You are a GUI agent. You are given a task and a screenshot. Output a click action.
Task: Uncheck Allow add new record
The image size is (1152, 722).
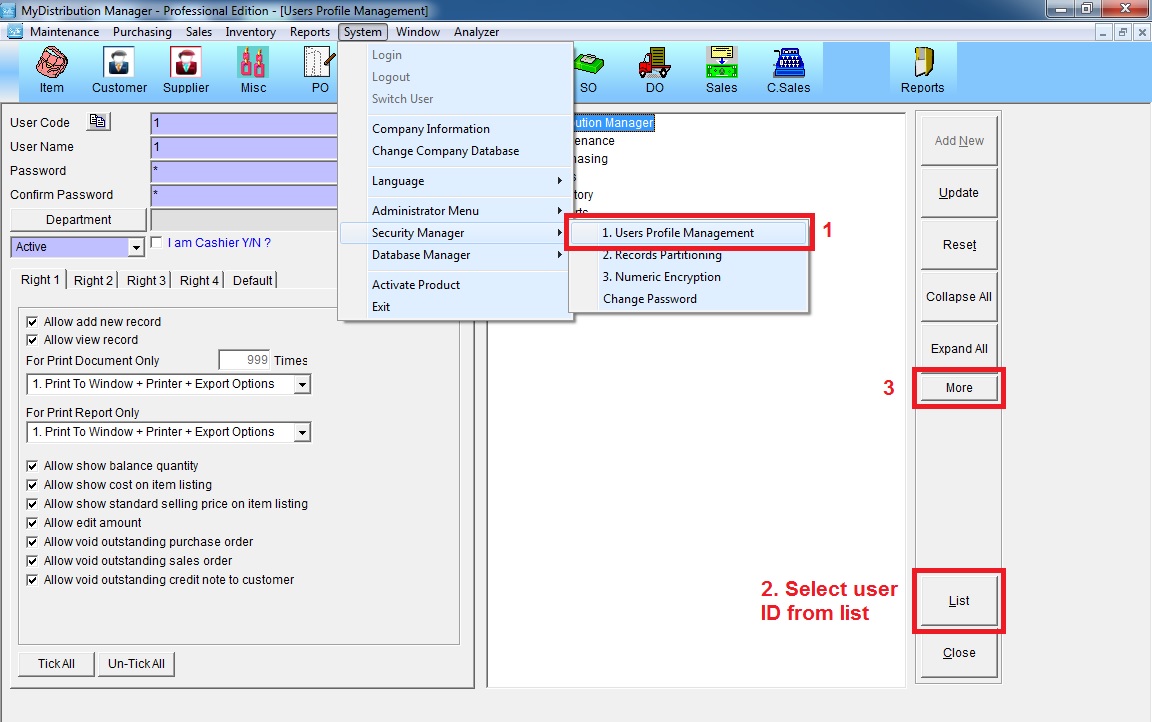pos(33,322)
